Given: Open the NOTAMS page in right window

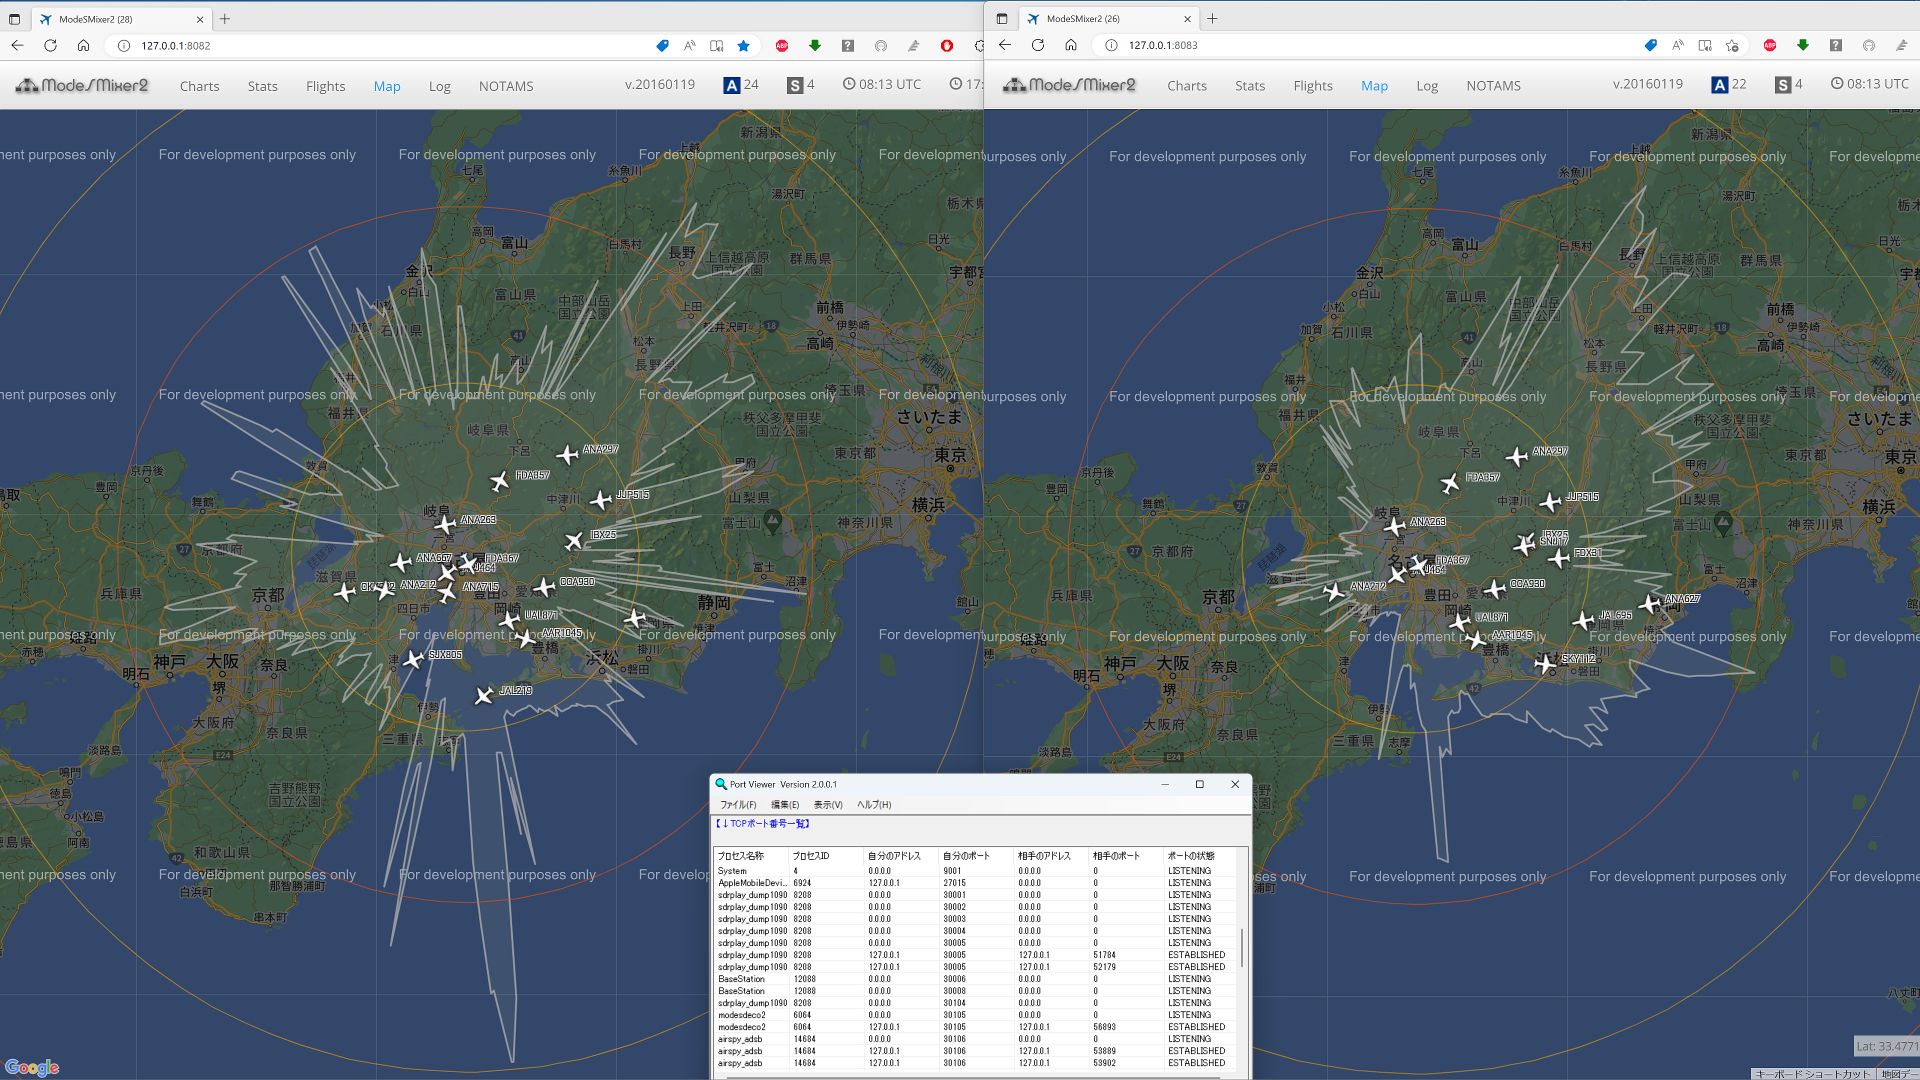Looking at the screenshot, I should point(1493,86).
